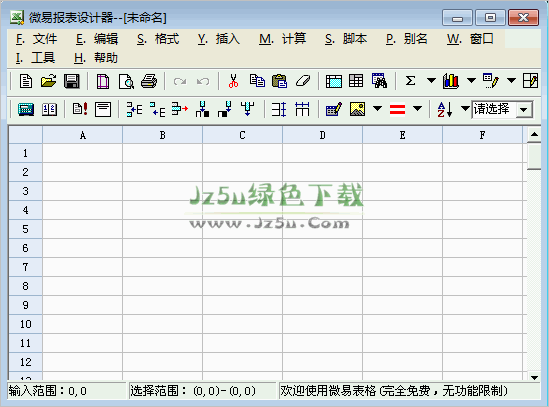Open the 计算 menu

[283, 39]
